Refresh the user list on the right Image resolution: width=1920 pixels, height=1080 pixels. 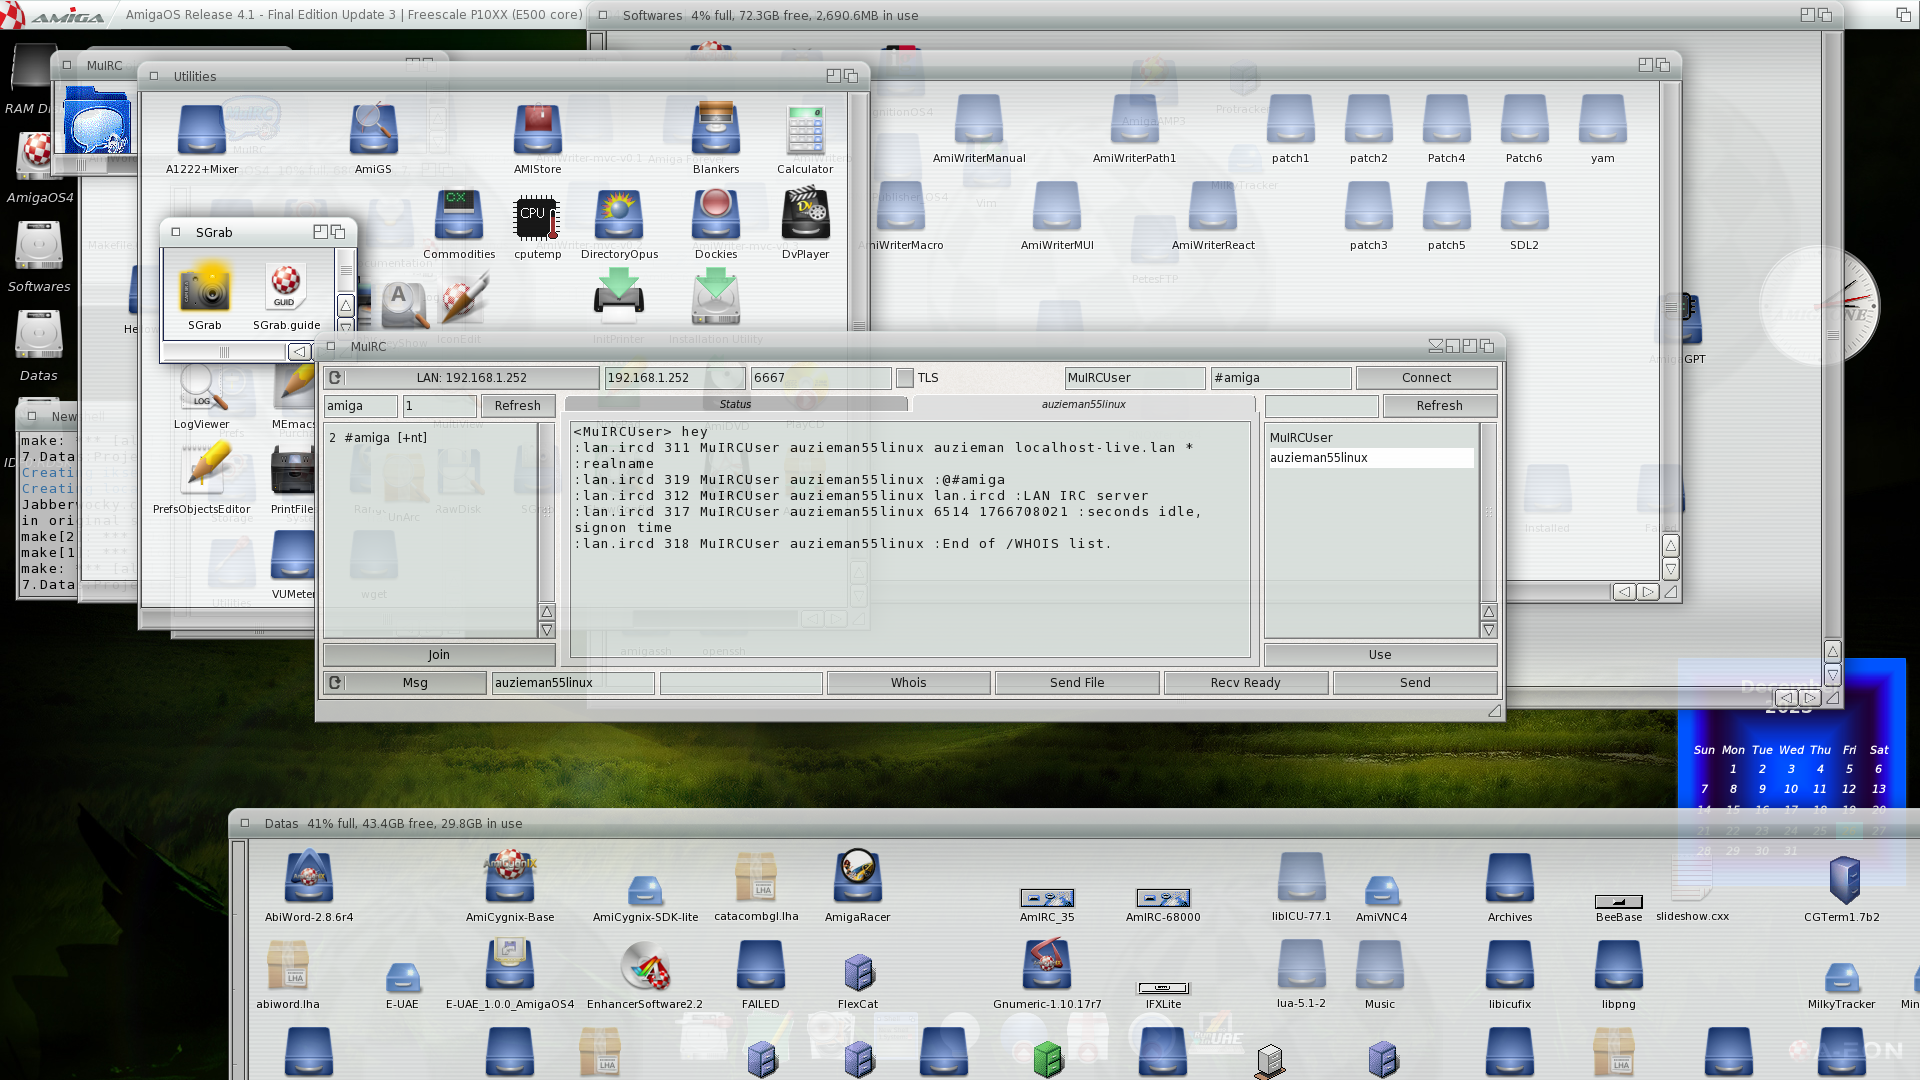click(x=1440, y=406)
